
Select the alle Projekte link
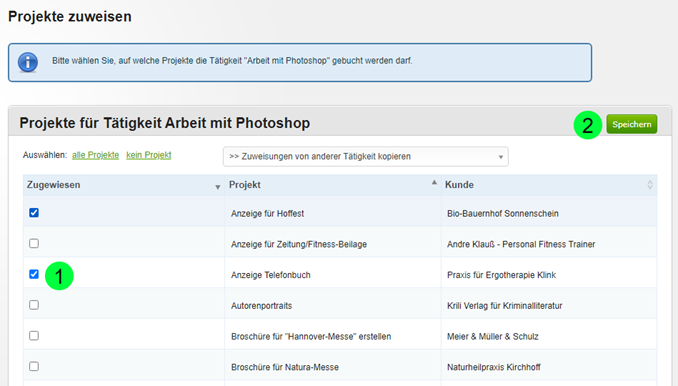[95, 155]
